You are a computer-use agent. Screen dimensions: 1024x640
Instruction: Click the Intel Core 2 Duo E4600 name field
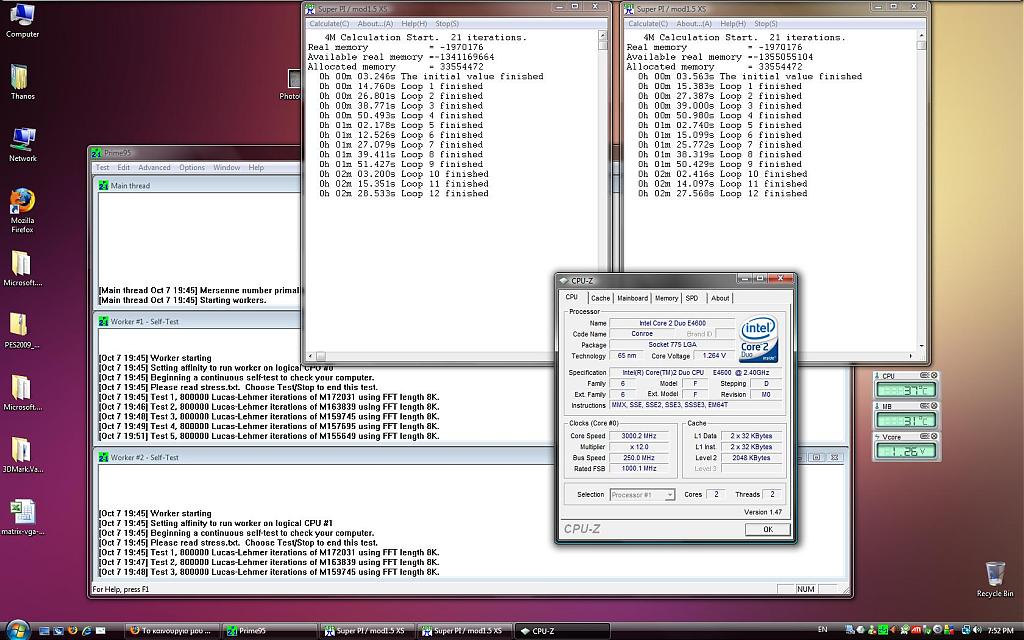672,323
